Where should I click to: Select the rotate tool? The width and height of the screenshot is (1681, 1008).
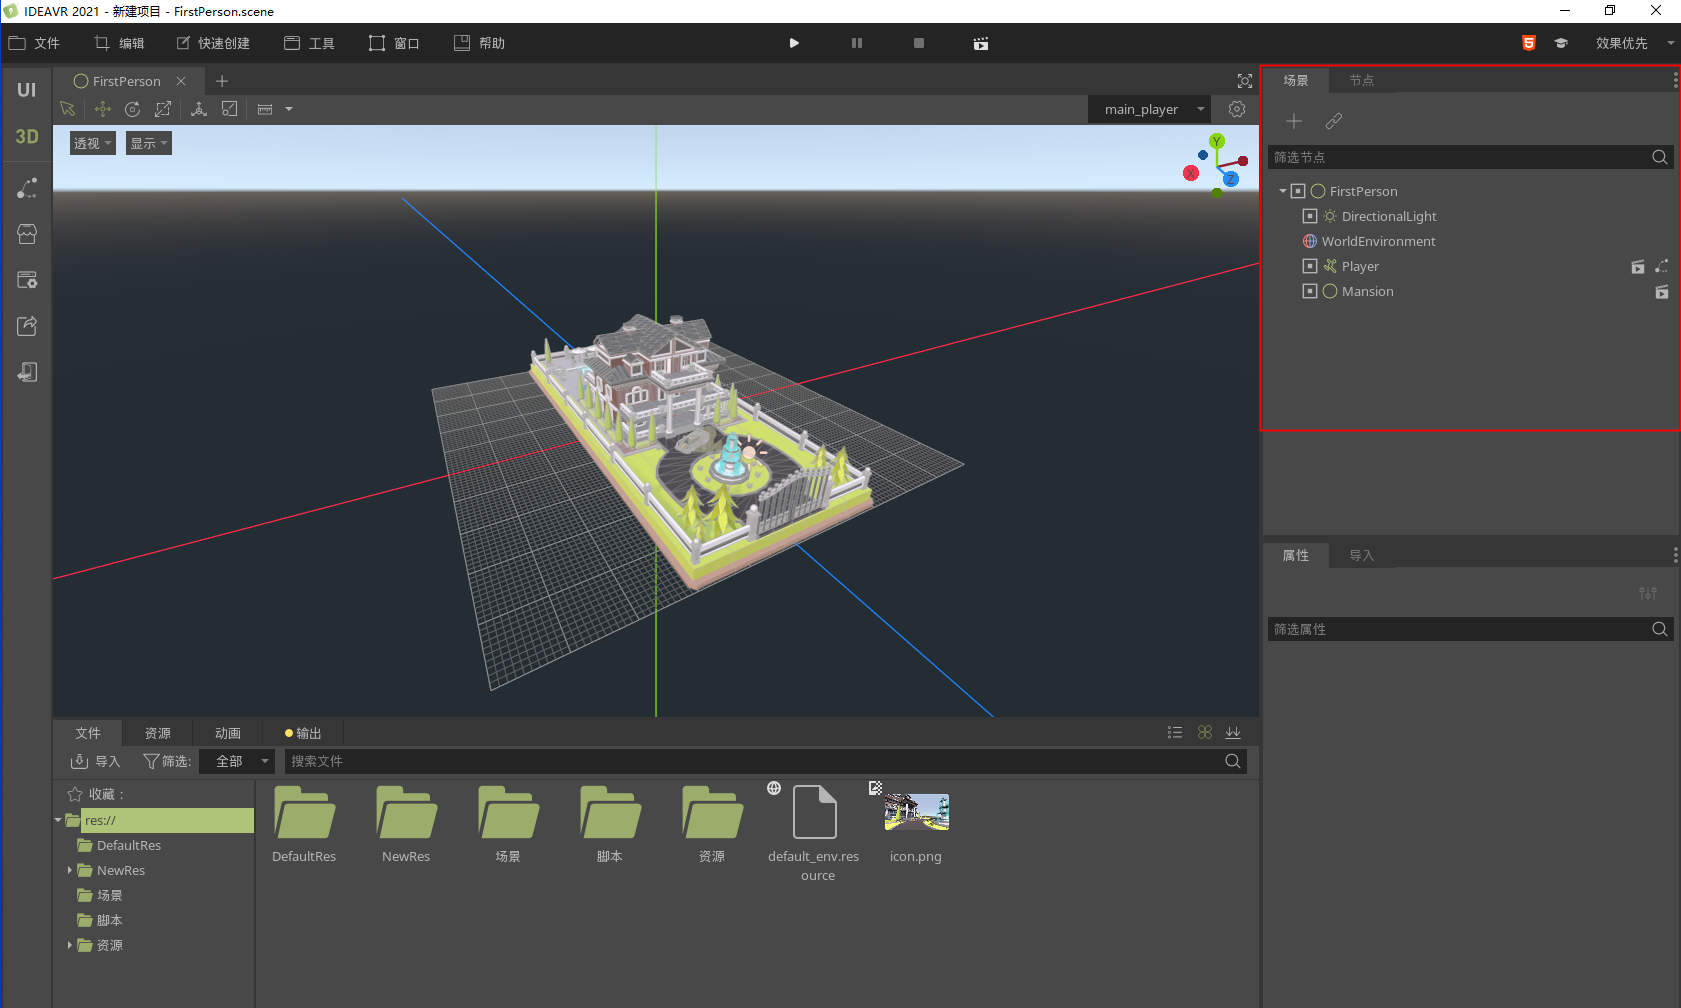pos(132,109)
